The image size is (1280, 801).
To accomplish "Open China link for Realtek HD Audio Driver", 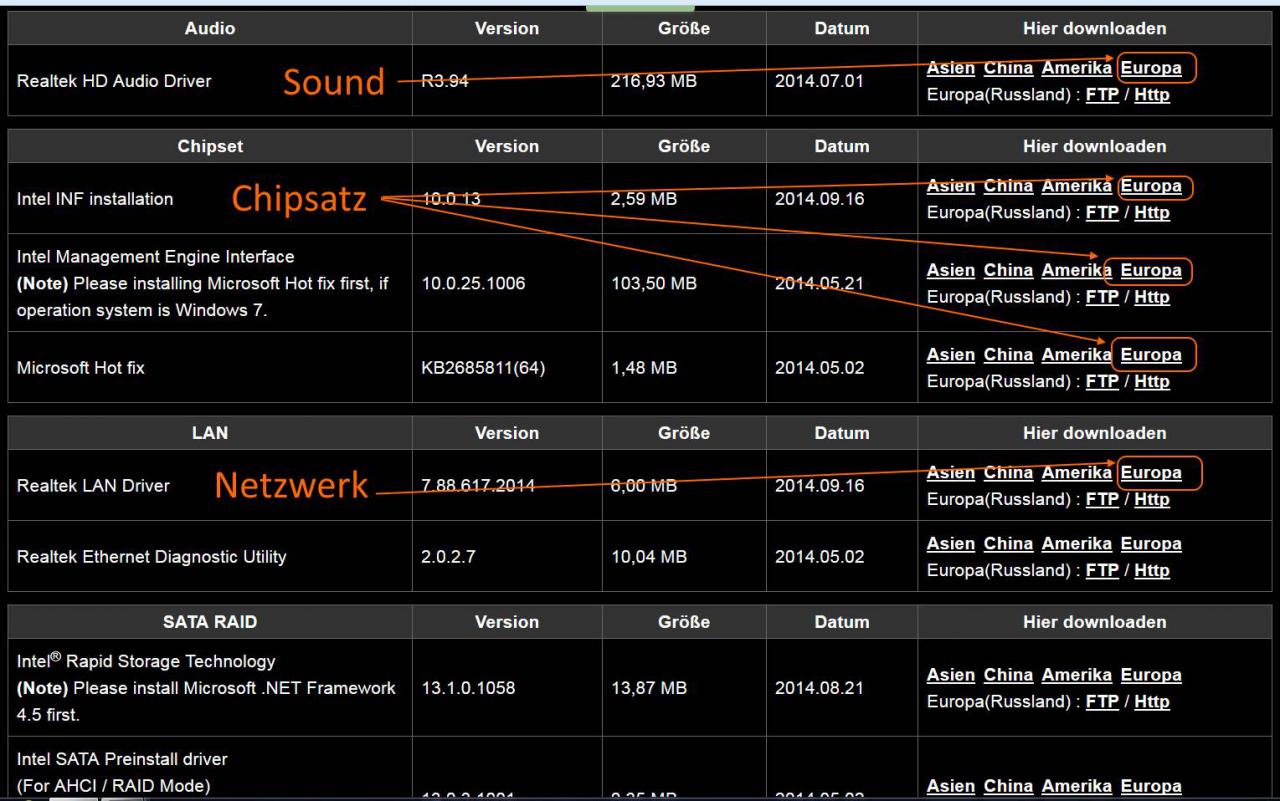I will [x=1008, y=68].
